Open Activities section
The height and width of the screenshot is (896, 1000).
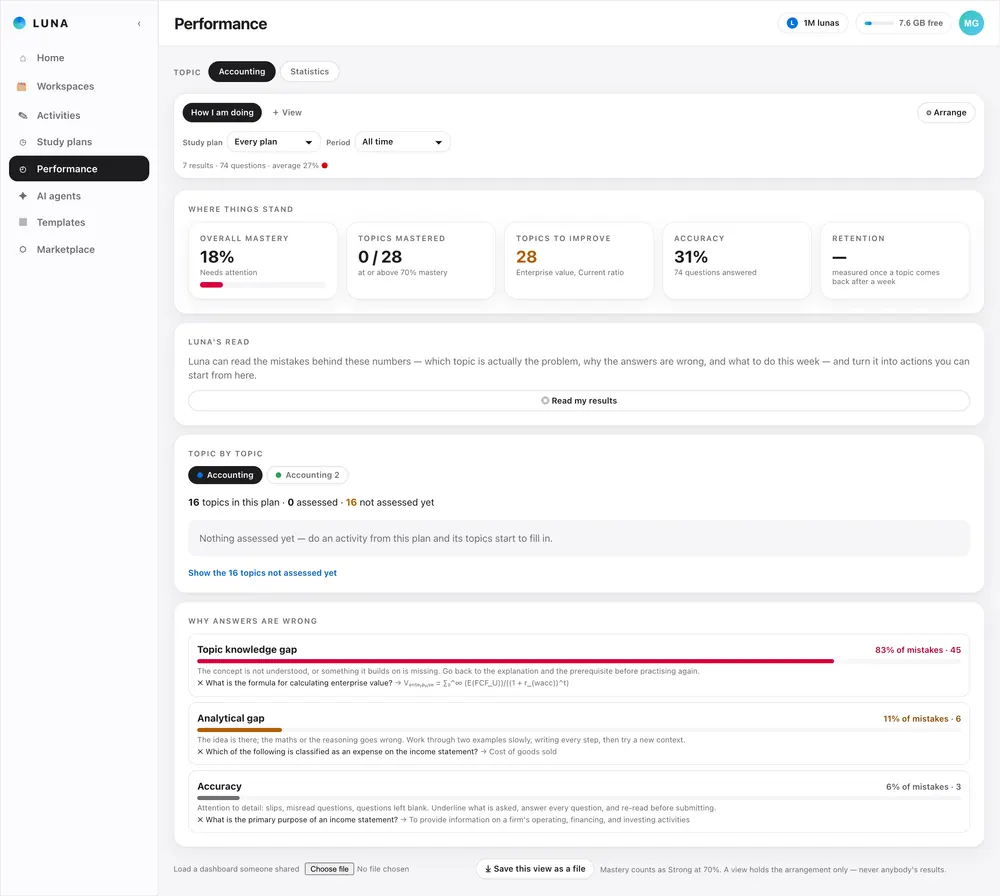point(79,115)
